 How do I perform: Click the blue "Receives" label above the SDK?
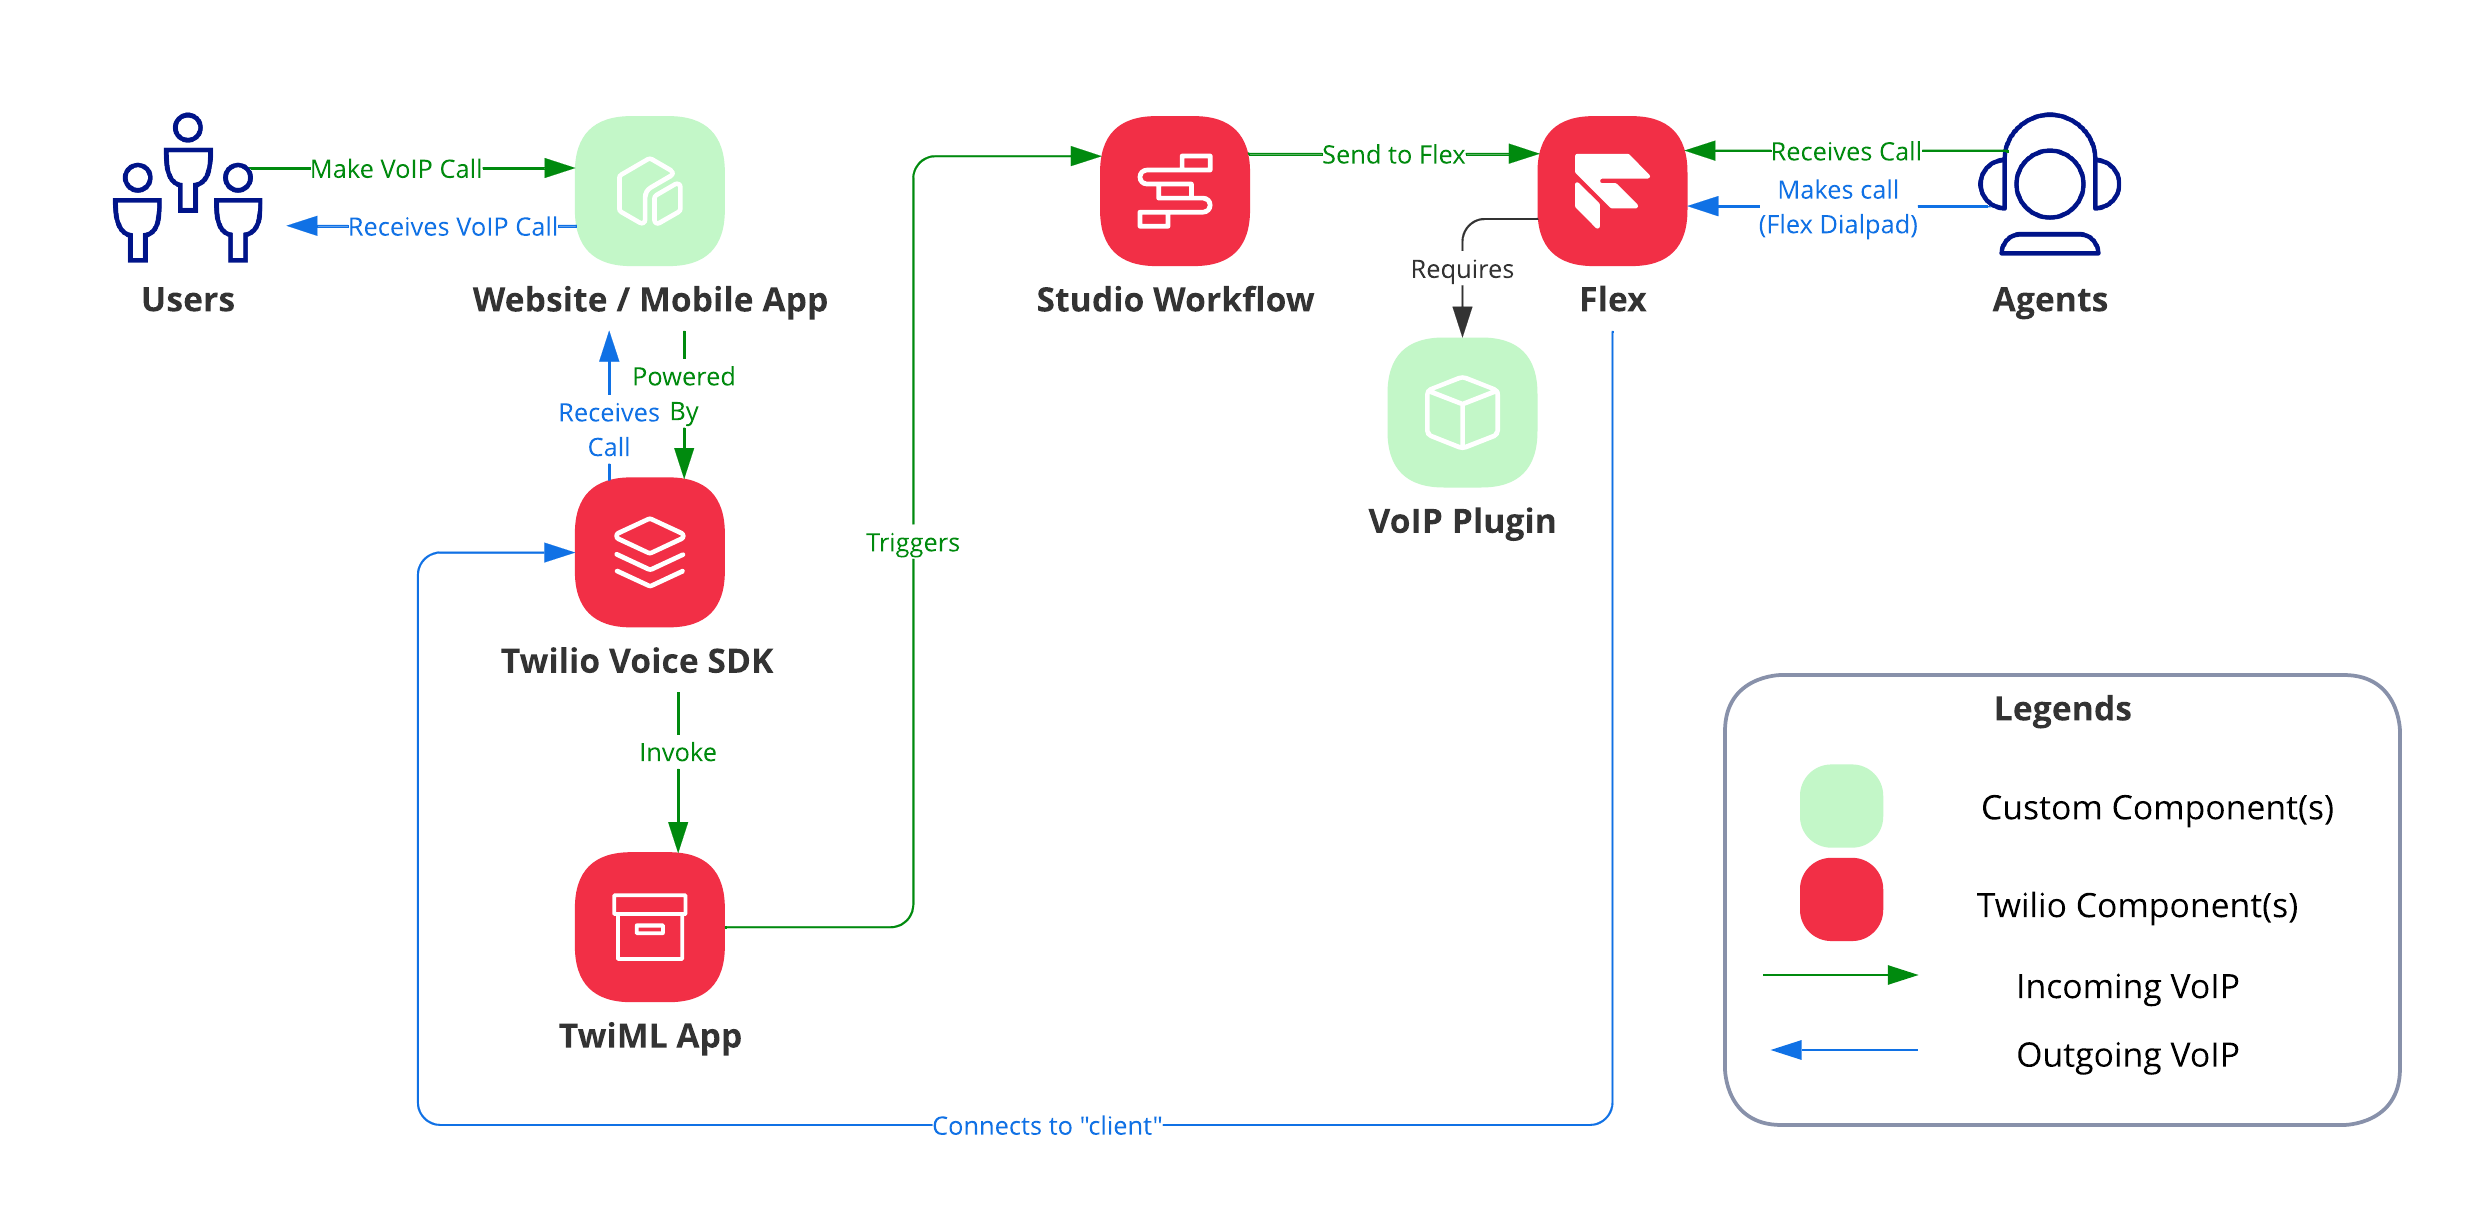coord(609,413)
